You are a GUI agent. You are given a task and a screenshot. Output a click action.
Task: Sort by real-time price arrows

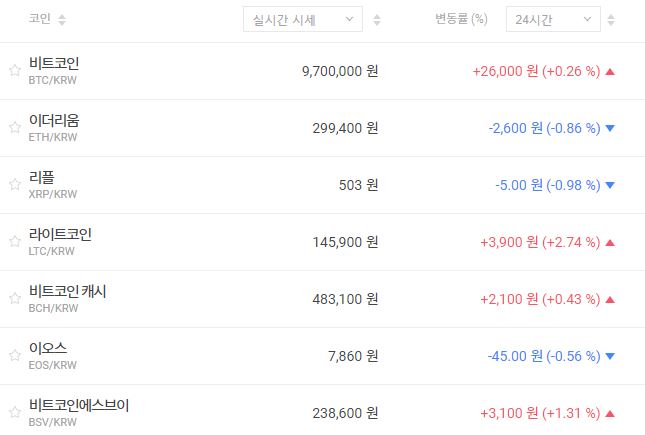pyautogui.click(x=376, y=20)
